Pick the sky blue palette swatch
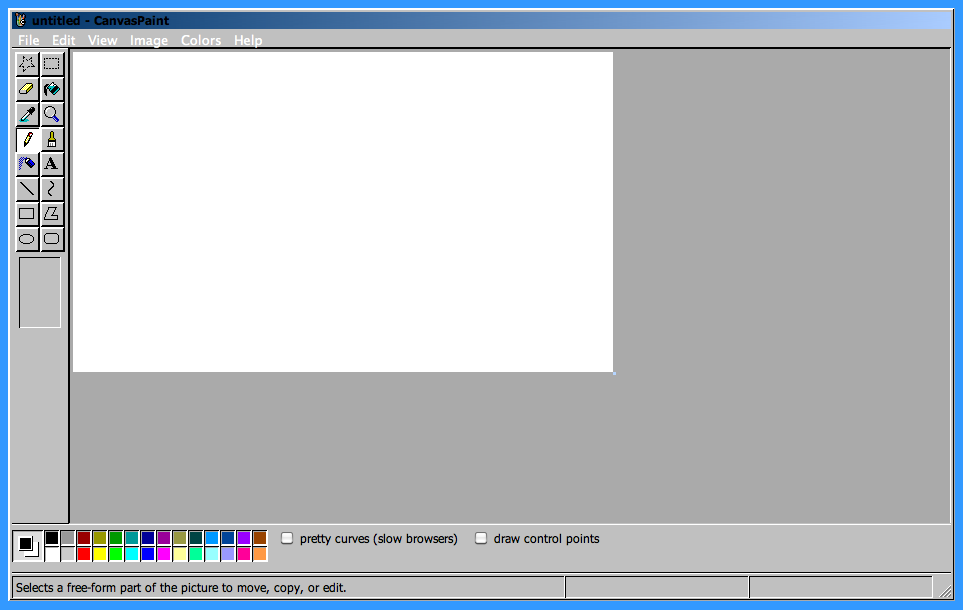Viewport: 963px width, 610px height. tap(212, 538)
